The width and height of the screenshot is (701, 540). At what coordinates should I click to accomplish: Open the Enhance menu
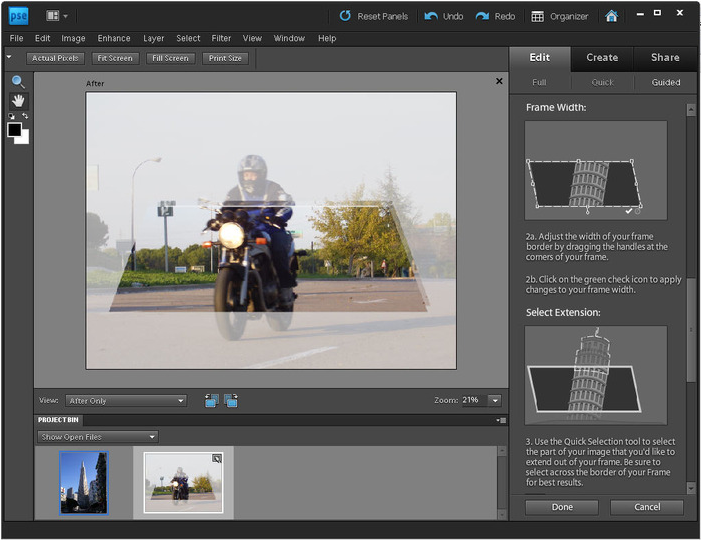113,38
